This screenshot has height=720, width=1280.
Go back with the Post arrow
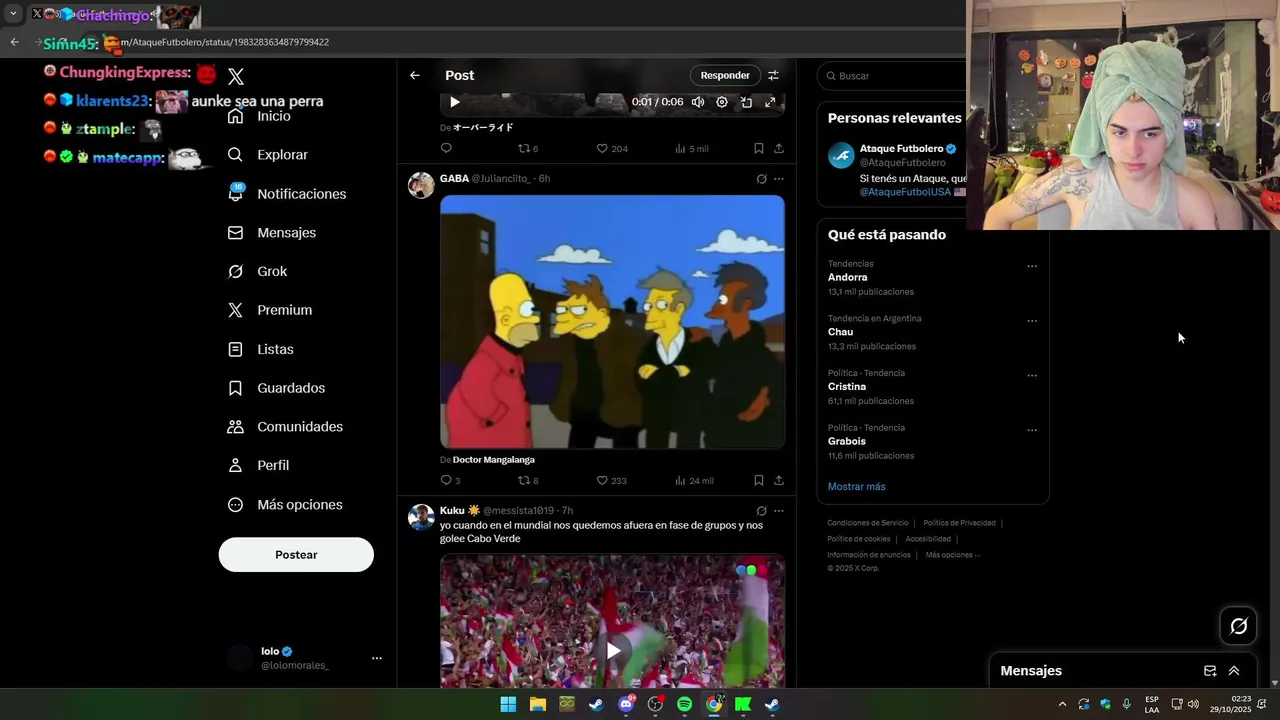[415, 75]
